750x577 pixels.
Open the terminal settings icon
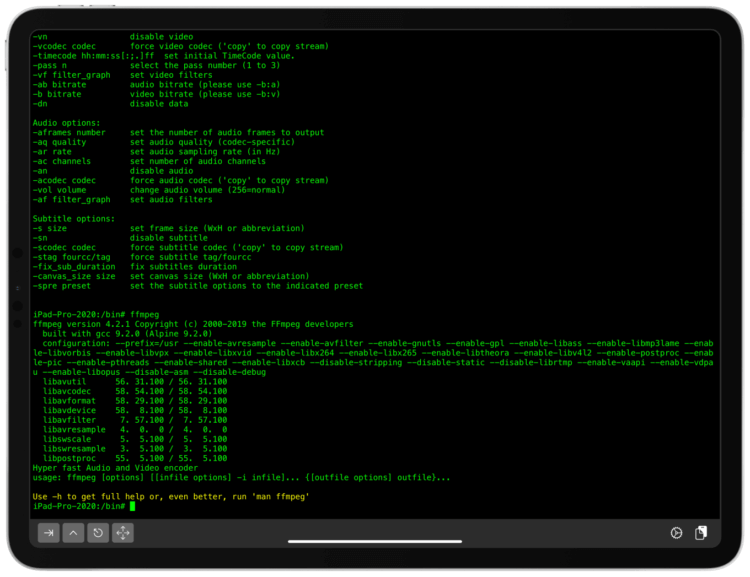coord(676,533)
